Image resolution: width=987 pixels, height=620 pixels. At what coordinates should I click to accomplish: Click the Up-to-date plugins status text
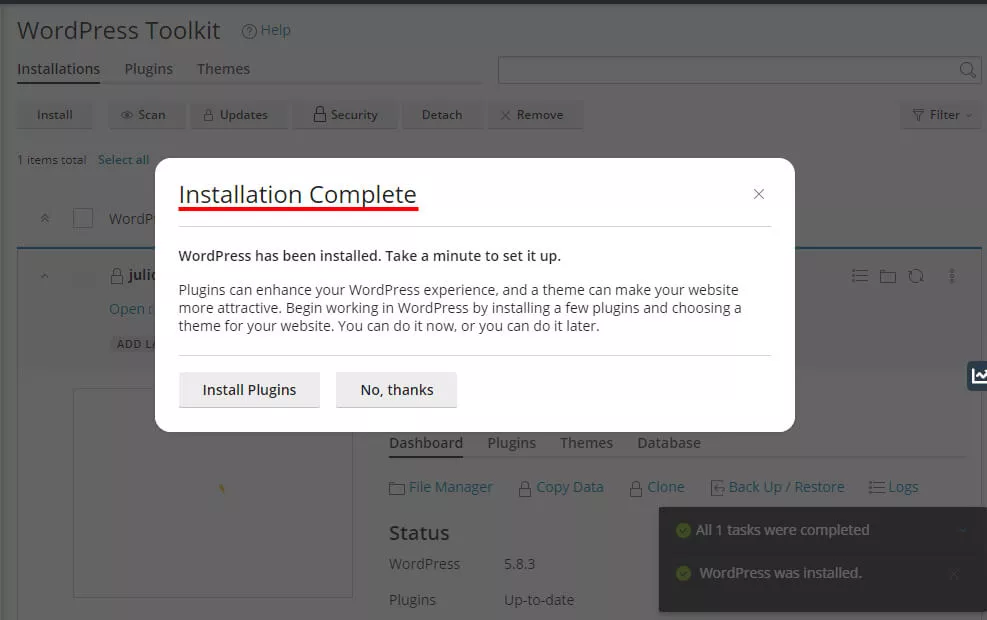click(x=539, y=600)
